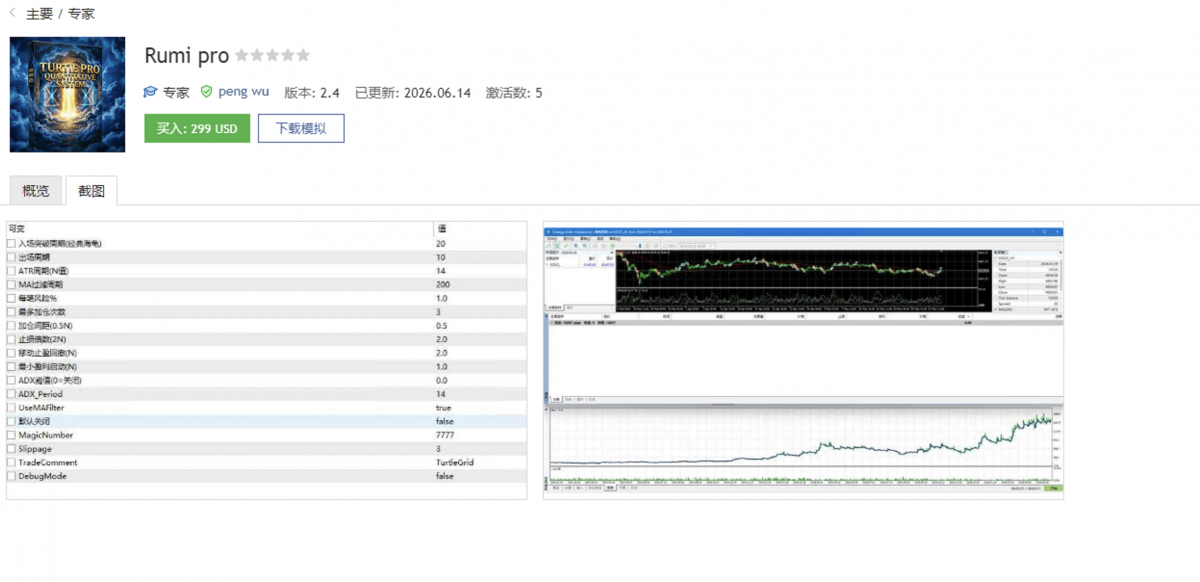
Task: Tick the TradeComment parameter checkbox
Action: click(12, 463)
